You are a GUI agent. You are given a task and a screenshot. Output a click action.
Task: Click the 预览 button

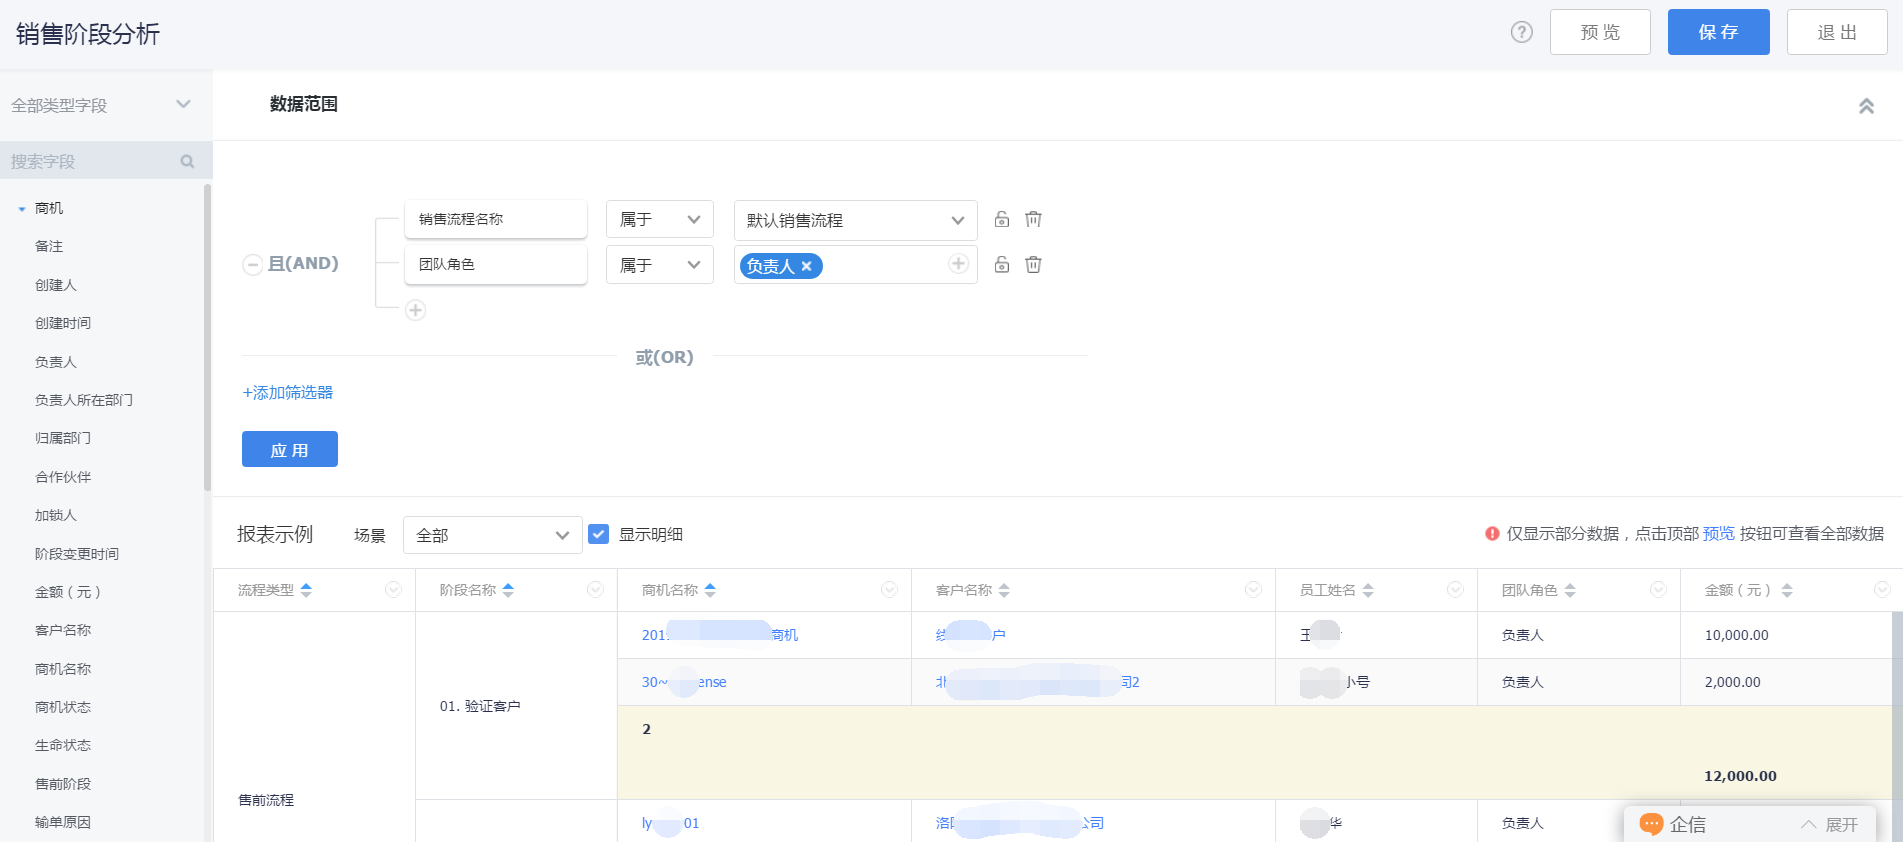1600,32
